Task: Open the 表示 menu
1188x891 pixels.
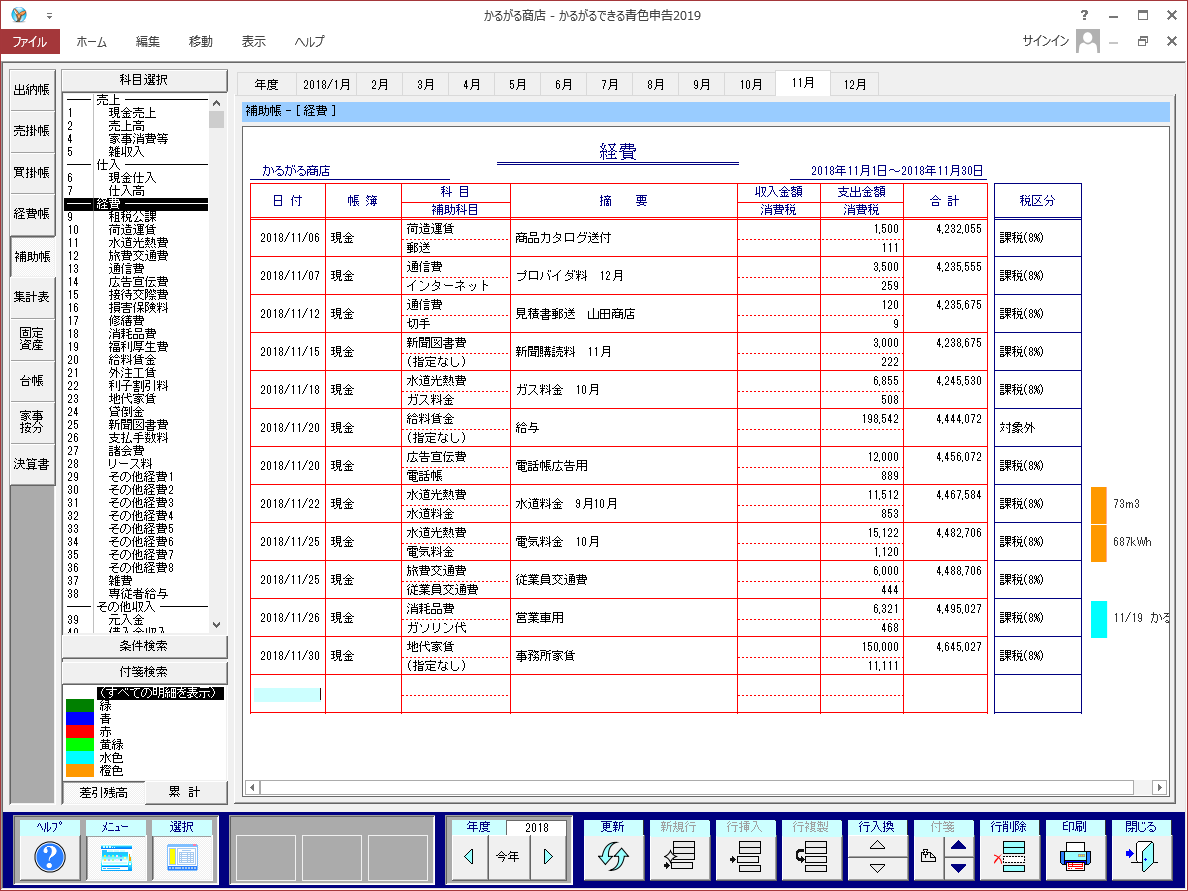Action: click(x=254, y=42)
